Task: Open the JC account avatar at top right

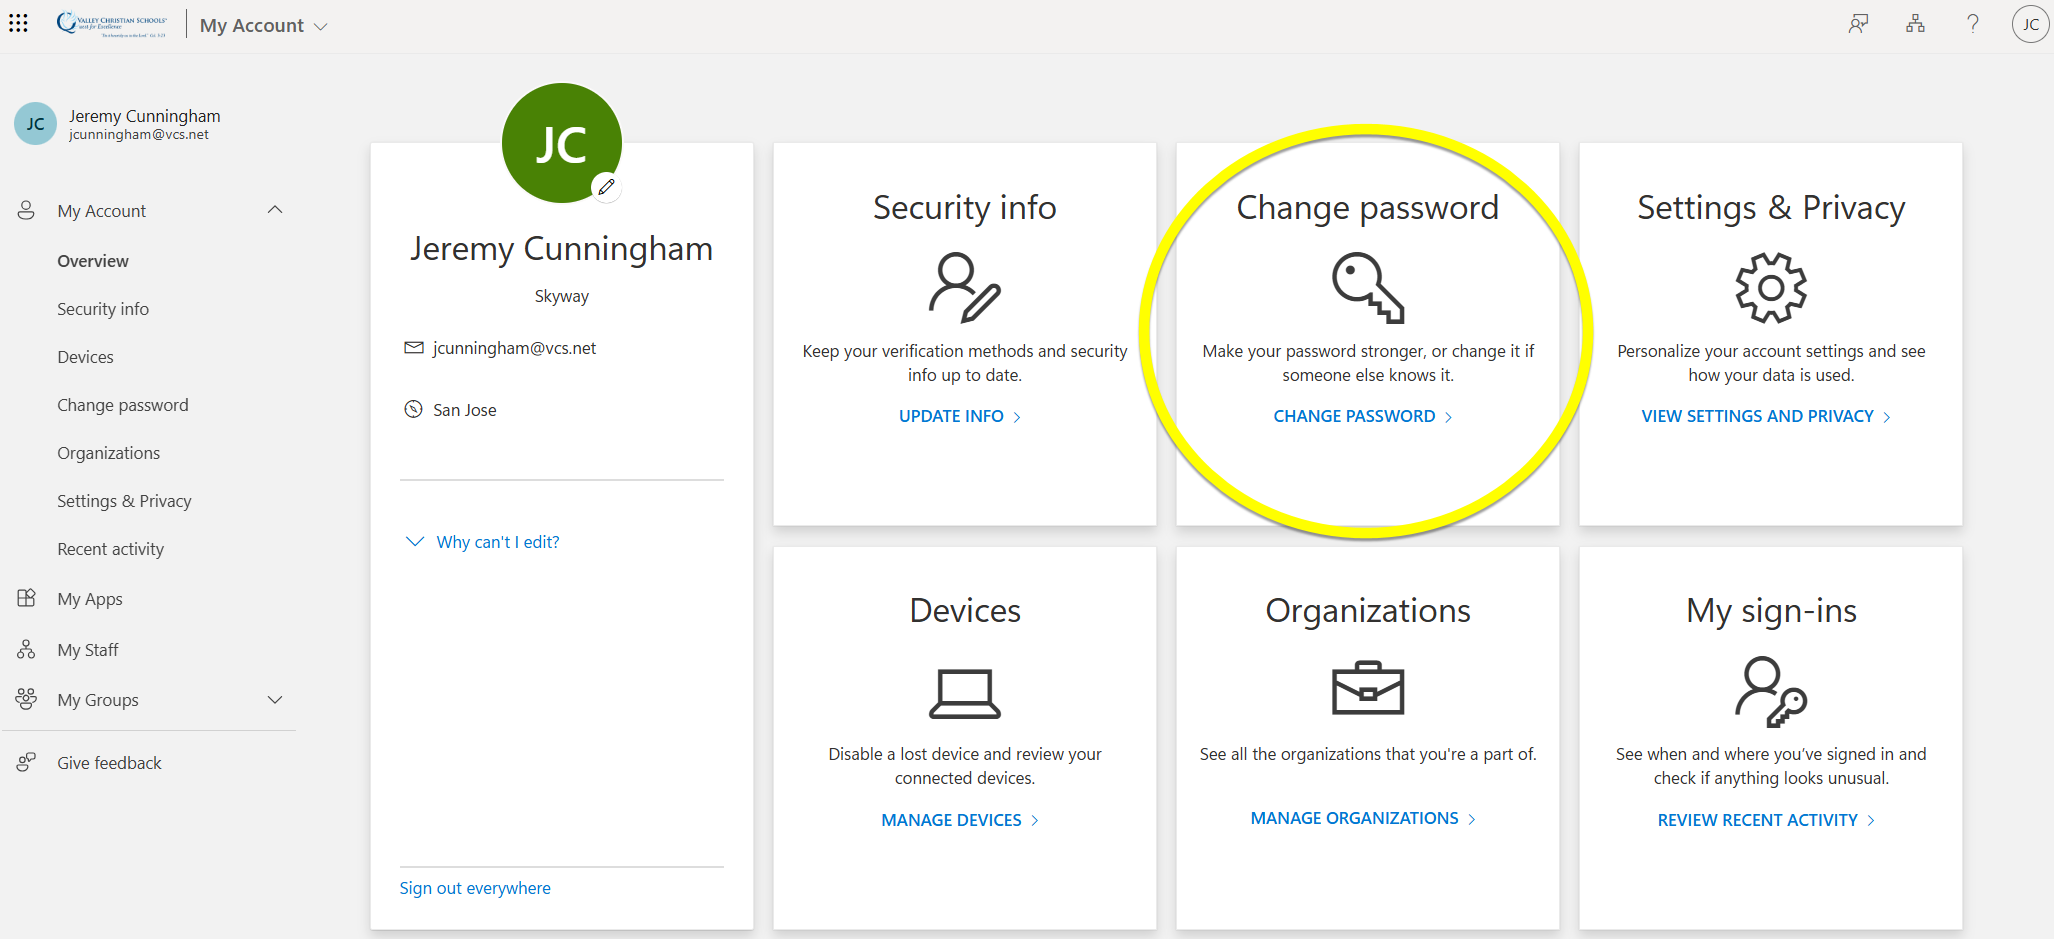Action: [x=2030, y=24]
